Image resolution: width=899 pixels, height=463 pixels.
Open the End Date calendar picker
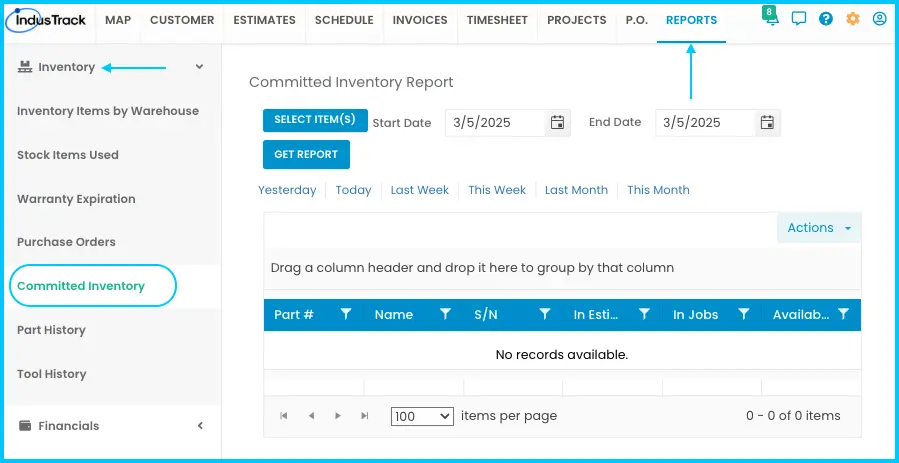tap(767, 122)
